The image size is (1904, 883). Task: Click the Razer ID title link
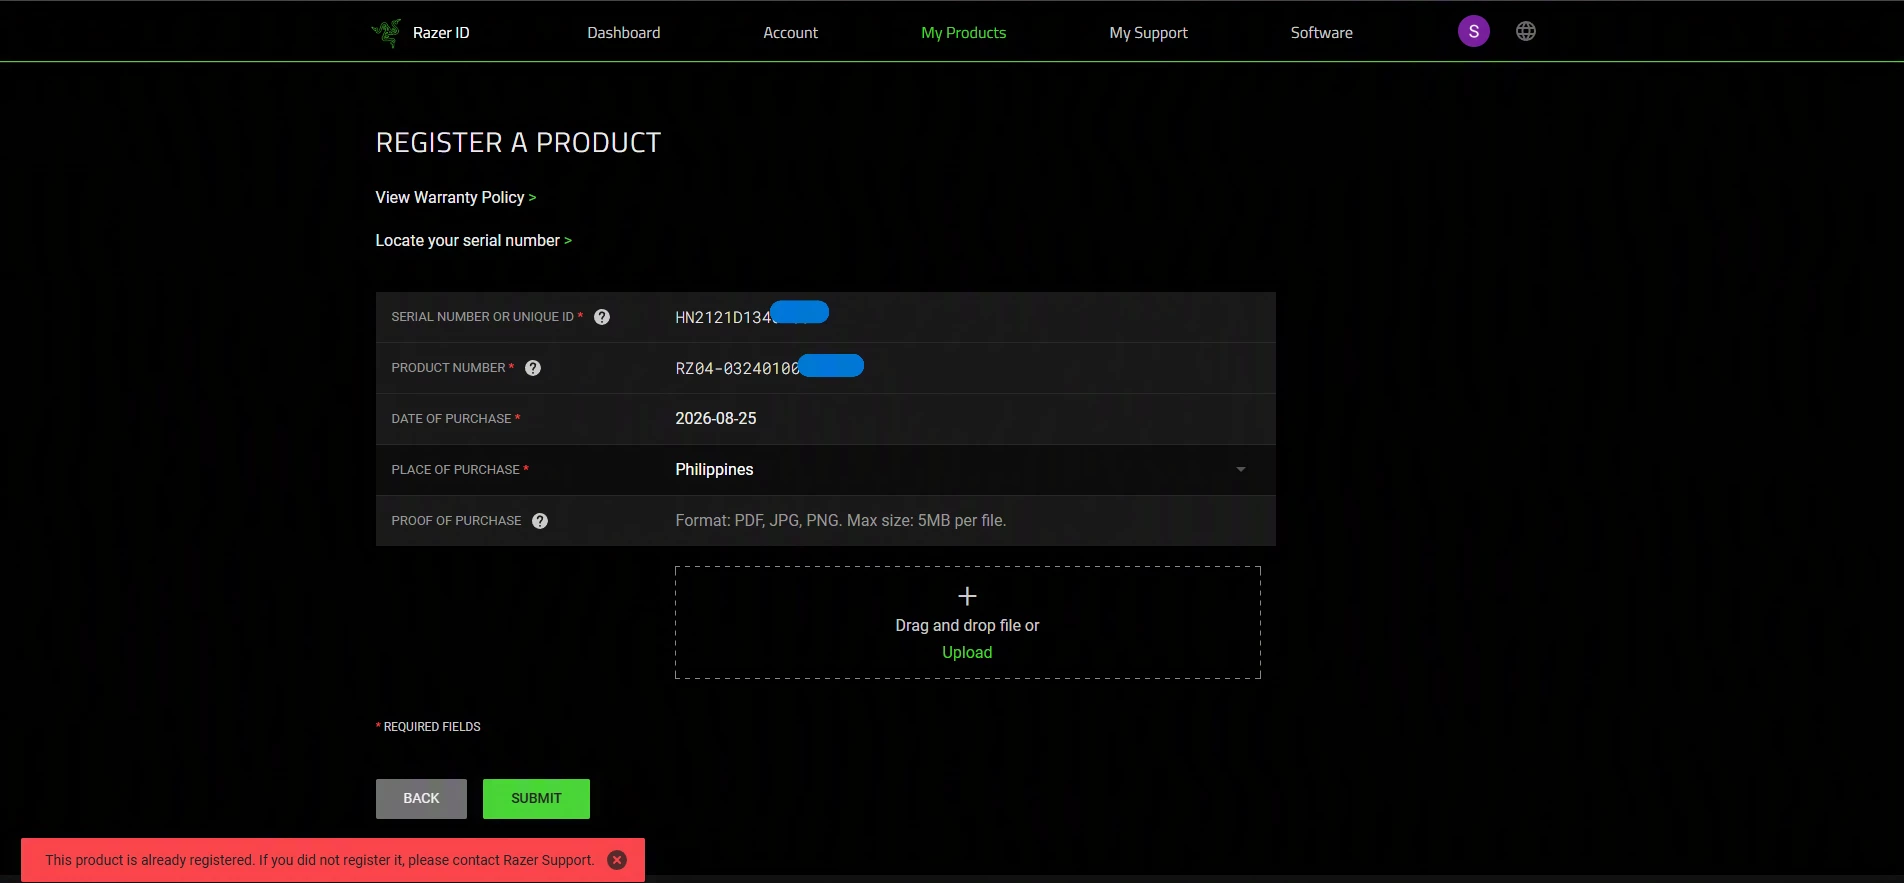[441, 33]
